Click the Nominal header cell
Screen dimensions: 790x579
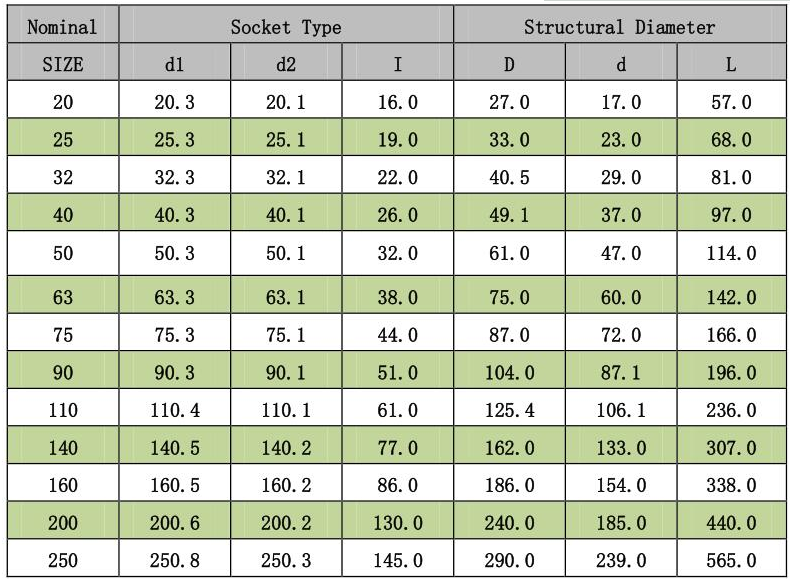point(63,24)
